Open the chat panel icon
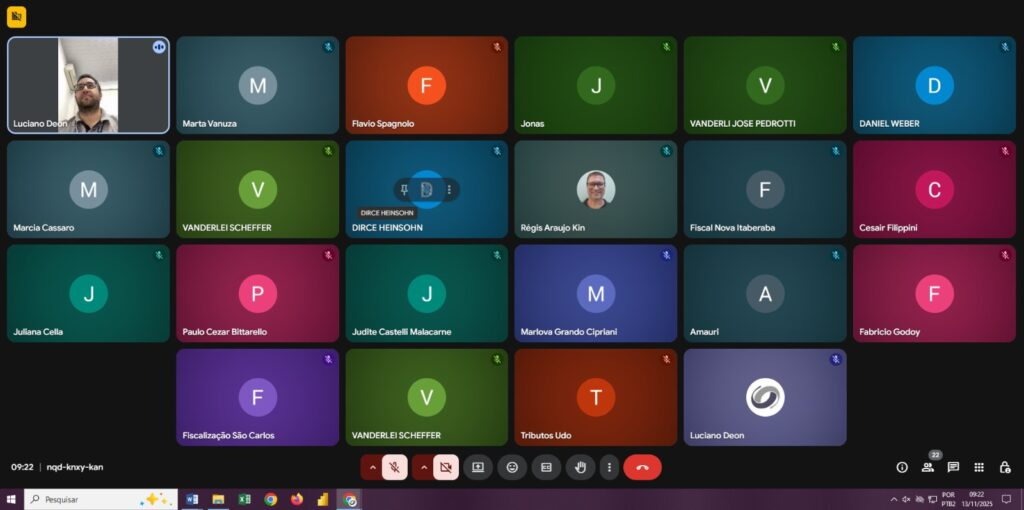Viewport: 1024px width, 510px height. (x=953, y=467)
